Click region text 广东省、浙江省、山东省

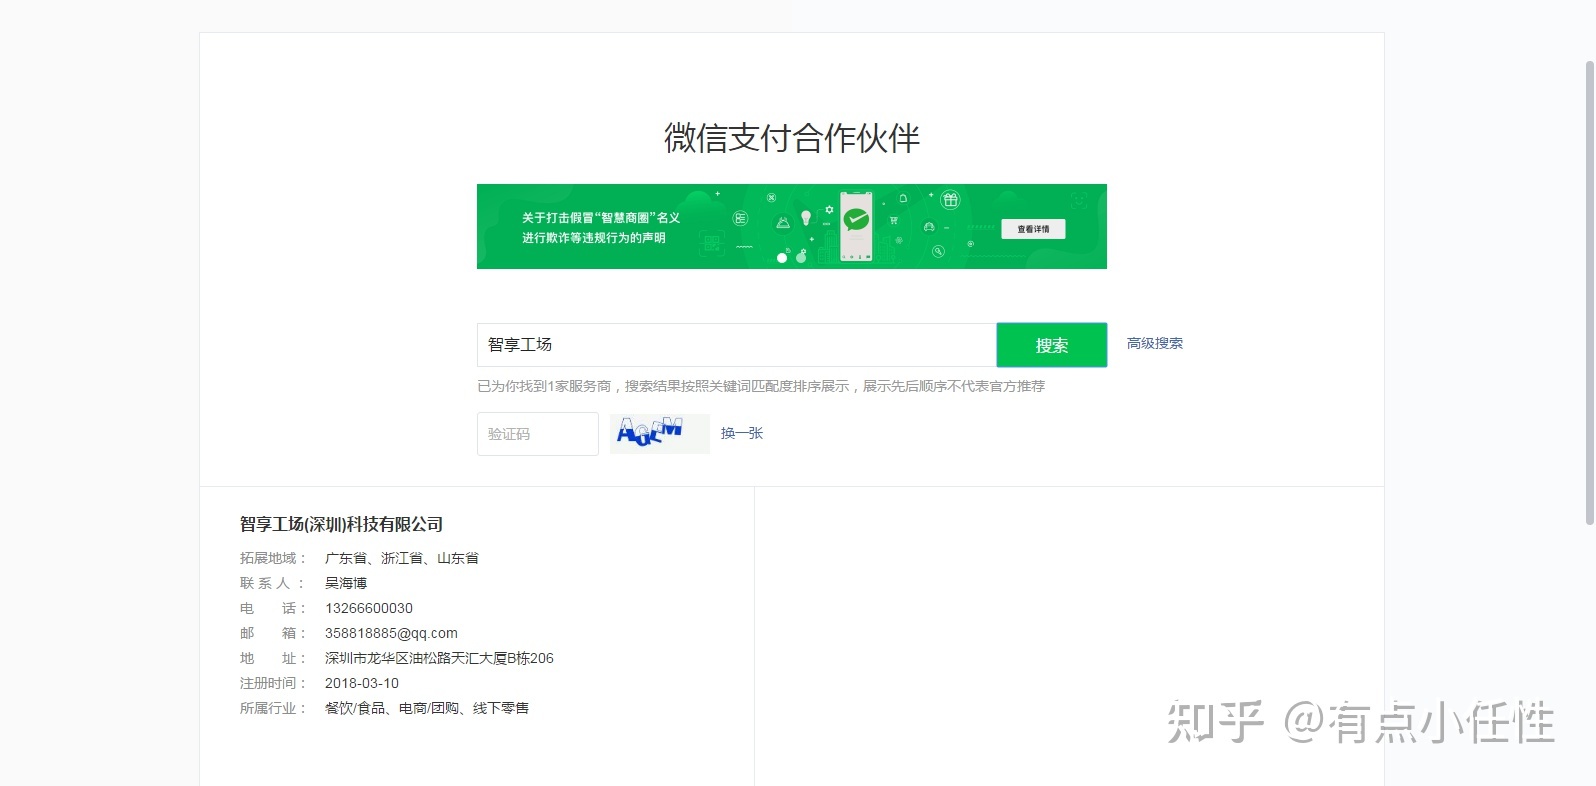[402, 558]
